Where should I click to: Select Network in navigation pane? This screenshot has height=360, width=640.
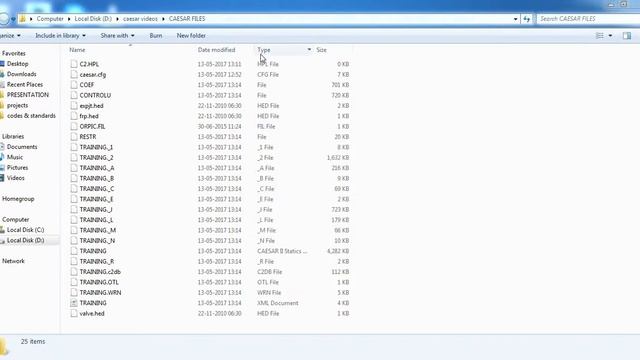[x=13, y=261]
